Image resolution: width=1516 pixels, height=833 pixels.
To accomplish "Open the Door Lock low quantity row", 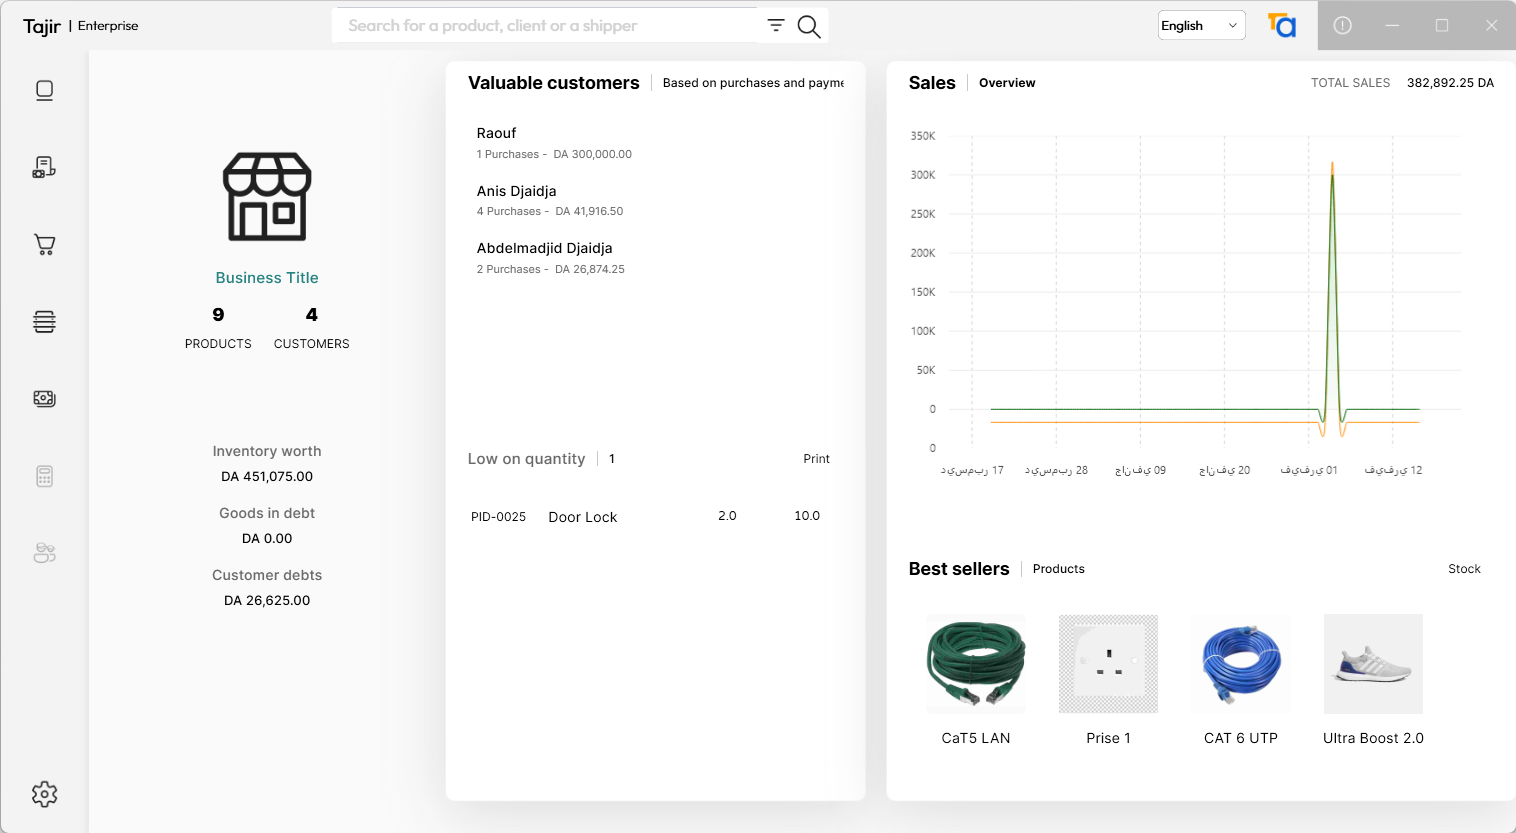I will click(x=583, y=517).
